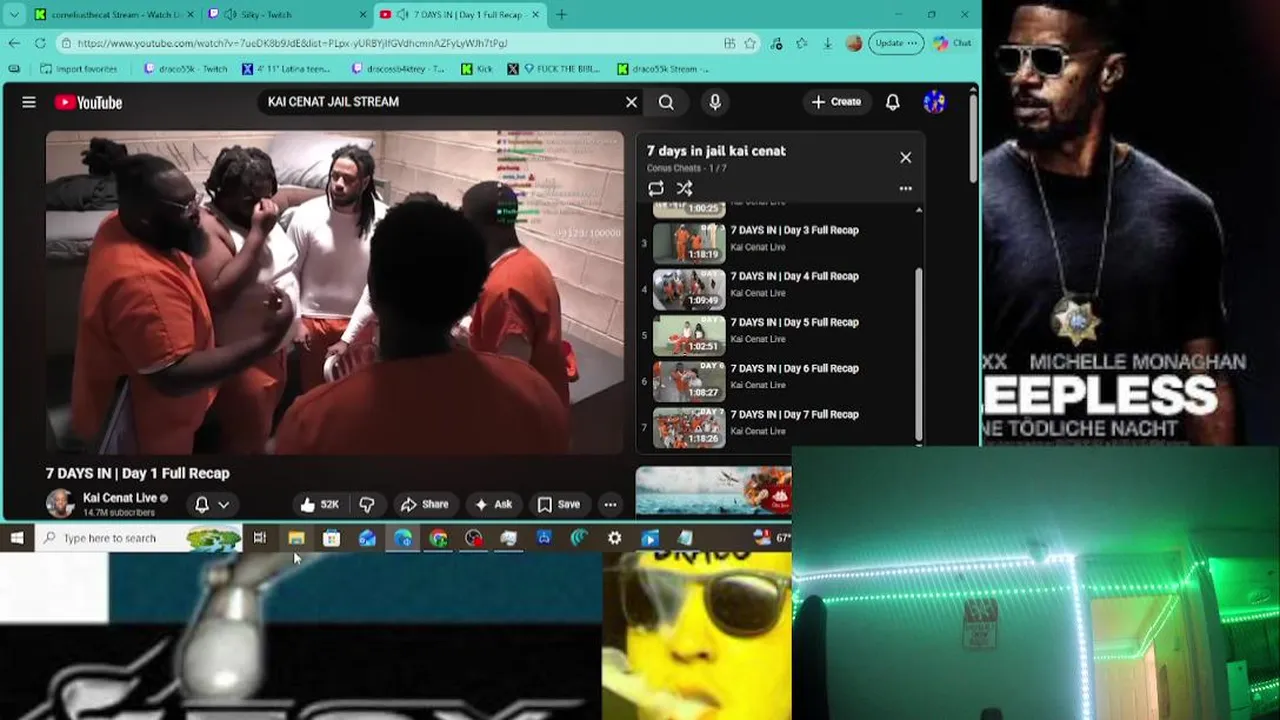Start voice search with the microphone
The image size is (1280, 720).
(x=714, y=102)
